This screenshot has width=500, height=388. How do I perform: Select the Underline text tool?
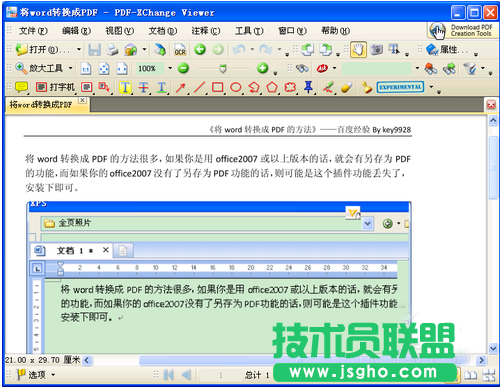162,87
